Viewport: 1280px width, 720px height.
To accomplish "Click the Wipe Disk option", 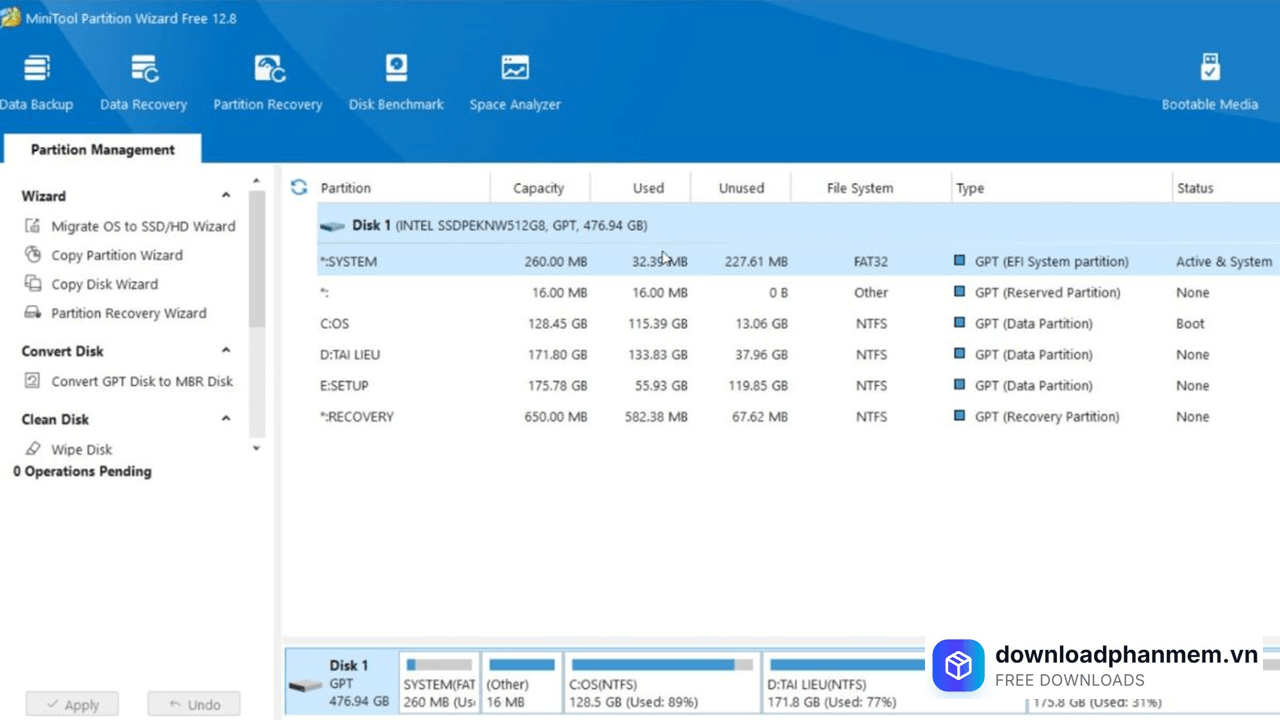I will point(81,449).
